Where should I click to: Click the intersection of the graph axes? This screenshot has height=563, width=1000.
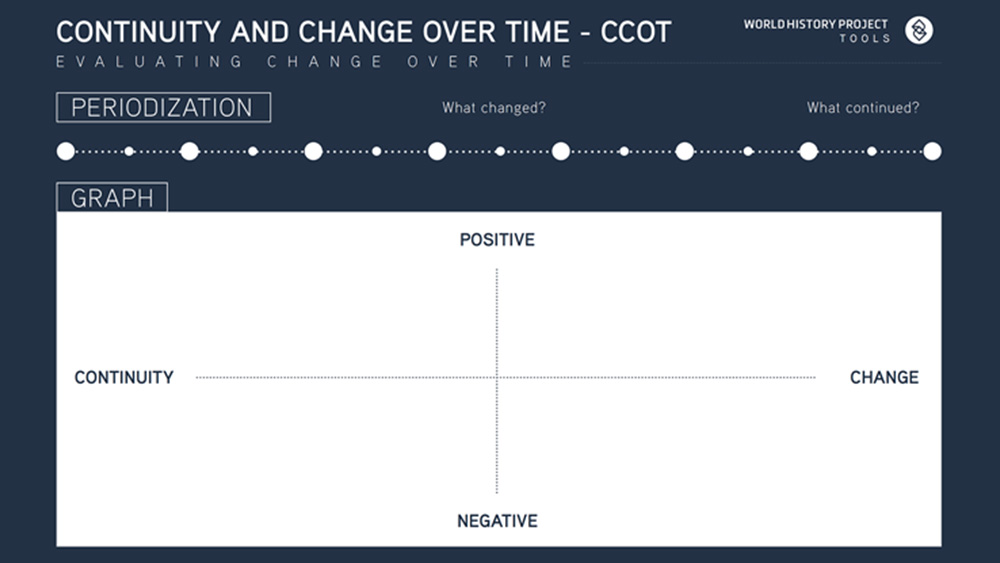pos(497,377)
